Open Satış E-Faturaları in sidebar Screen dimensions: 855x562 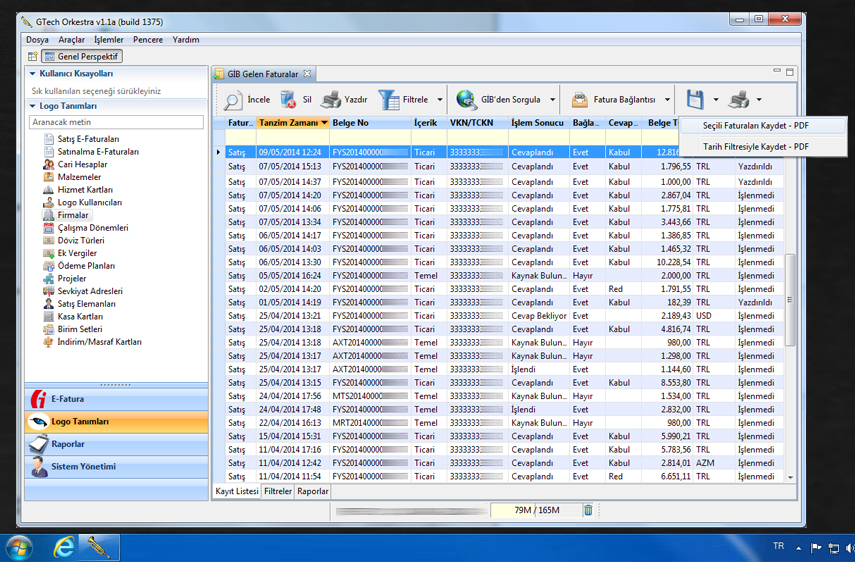[88, 139]
